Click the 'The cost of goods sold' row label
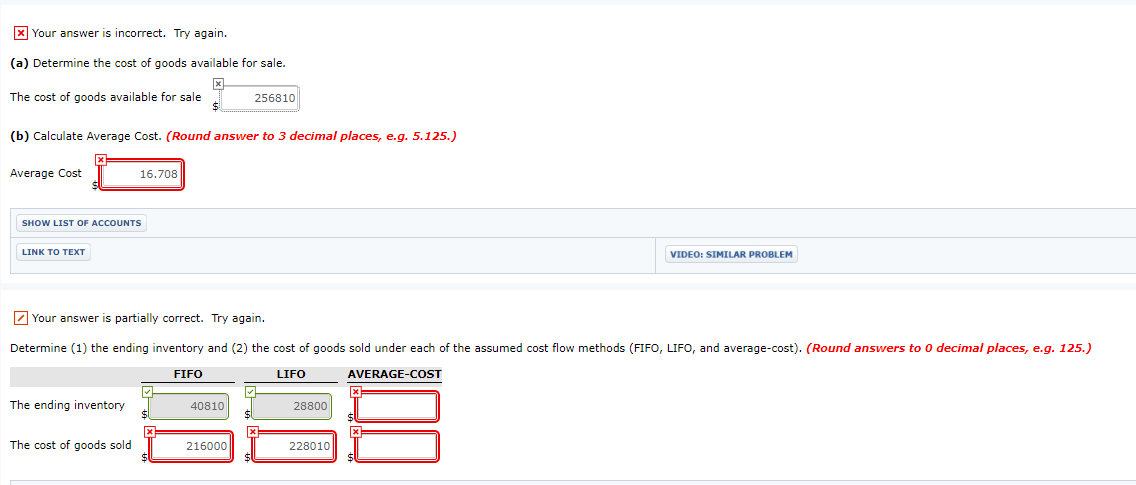 [x=71, y=445]
